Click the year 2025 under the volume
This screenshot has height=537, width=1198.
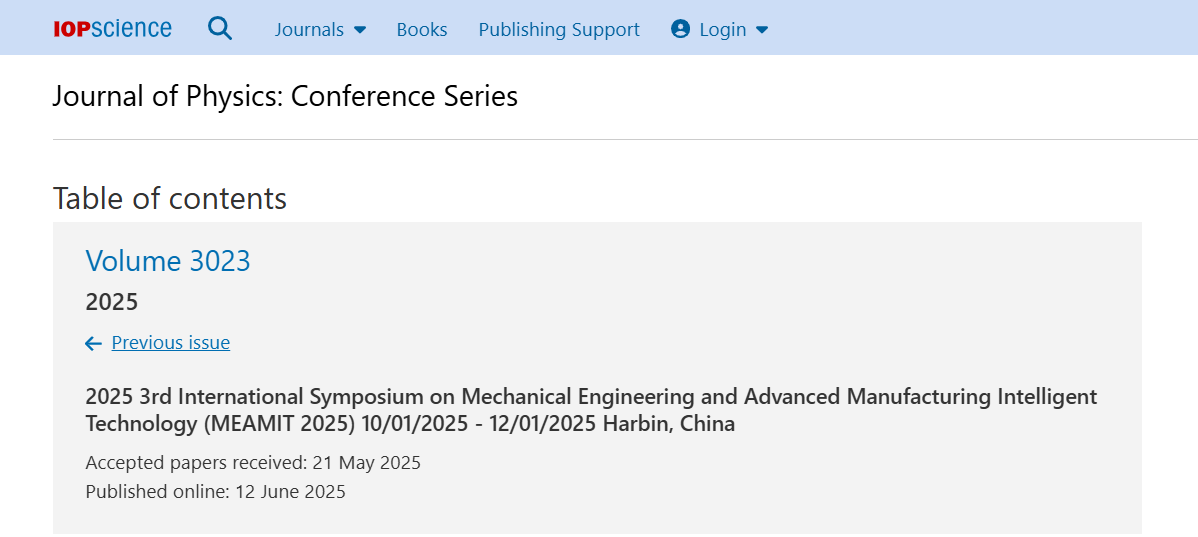112,302
